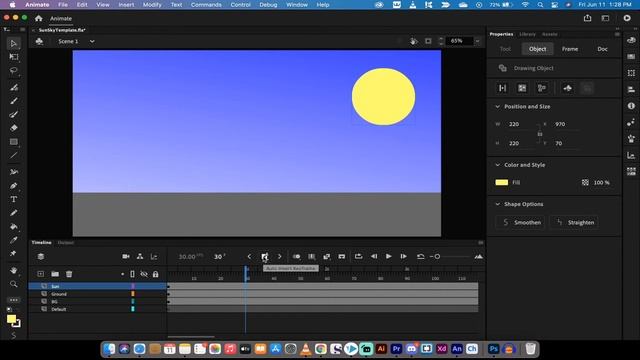This screenshot has height=360, width=640.
Task: Click the onion skin button
Action: pos(297,256)
